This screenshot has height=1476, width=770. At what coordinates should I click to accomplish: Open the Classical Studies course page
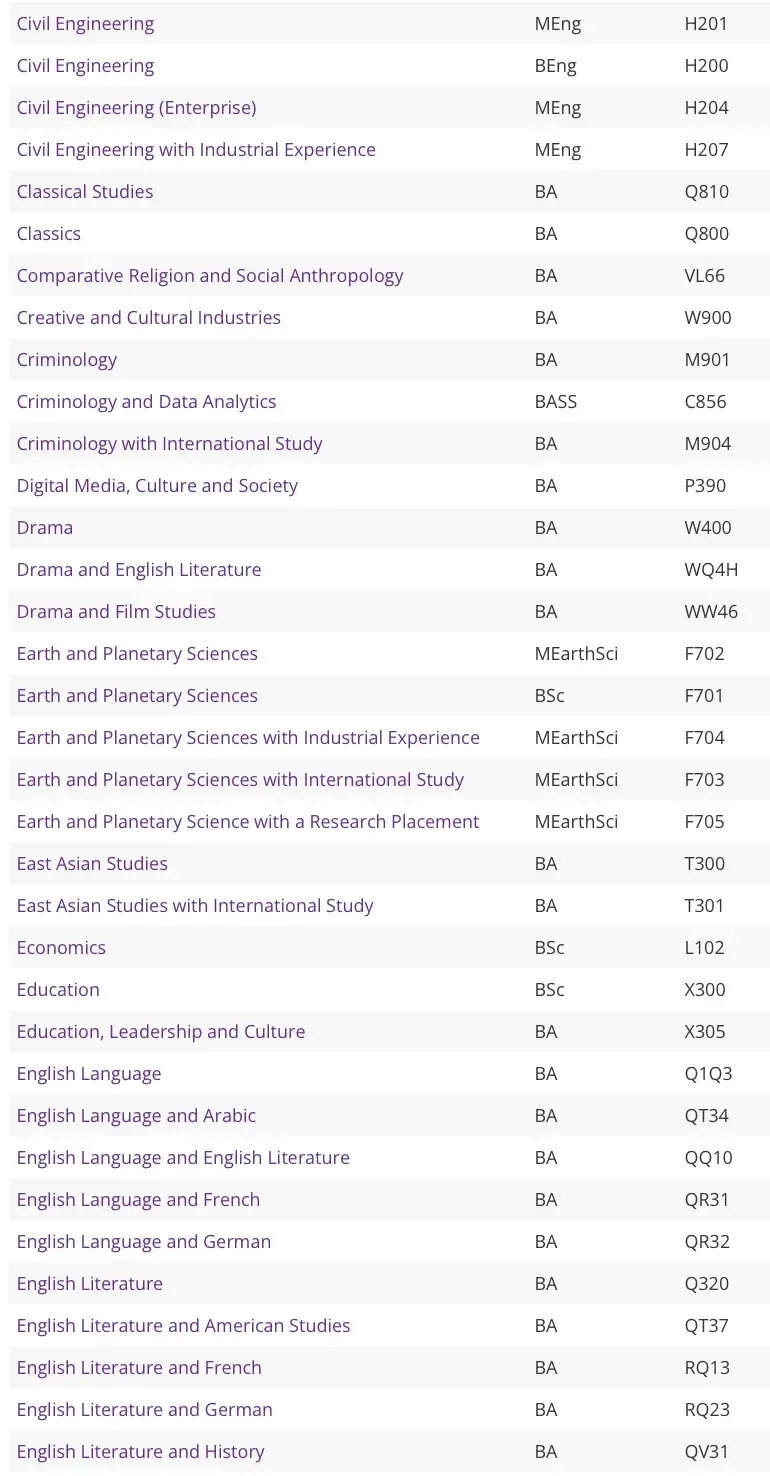click(x=85, y=192)
